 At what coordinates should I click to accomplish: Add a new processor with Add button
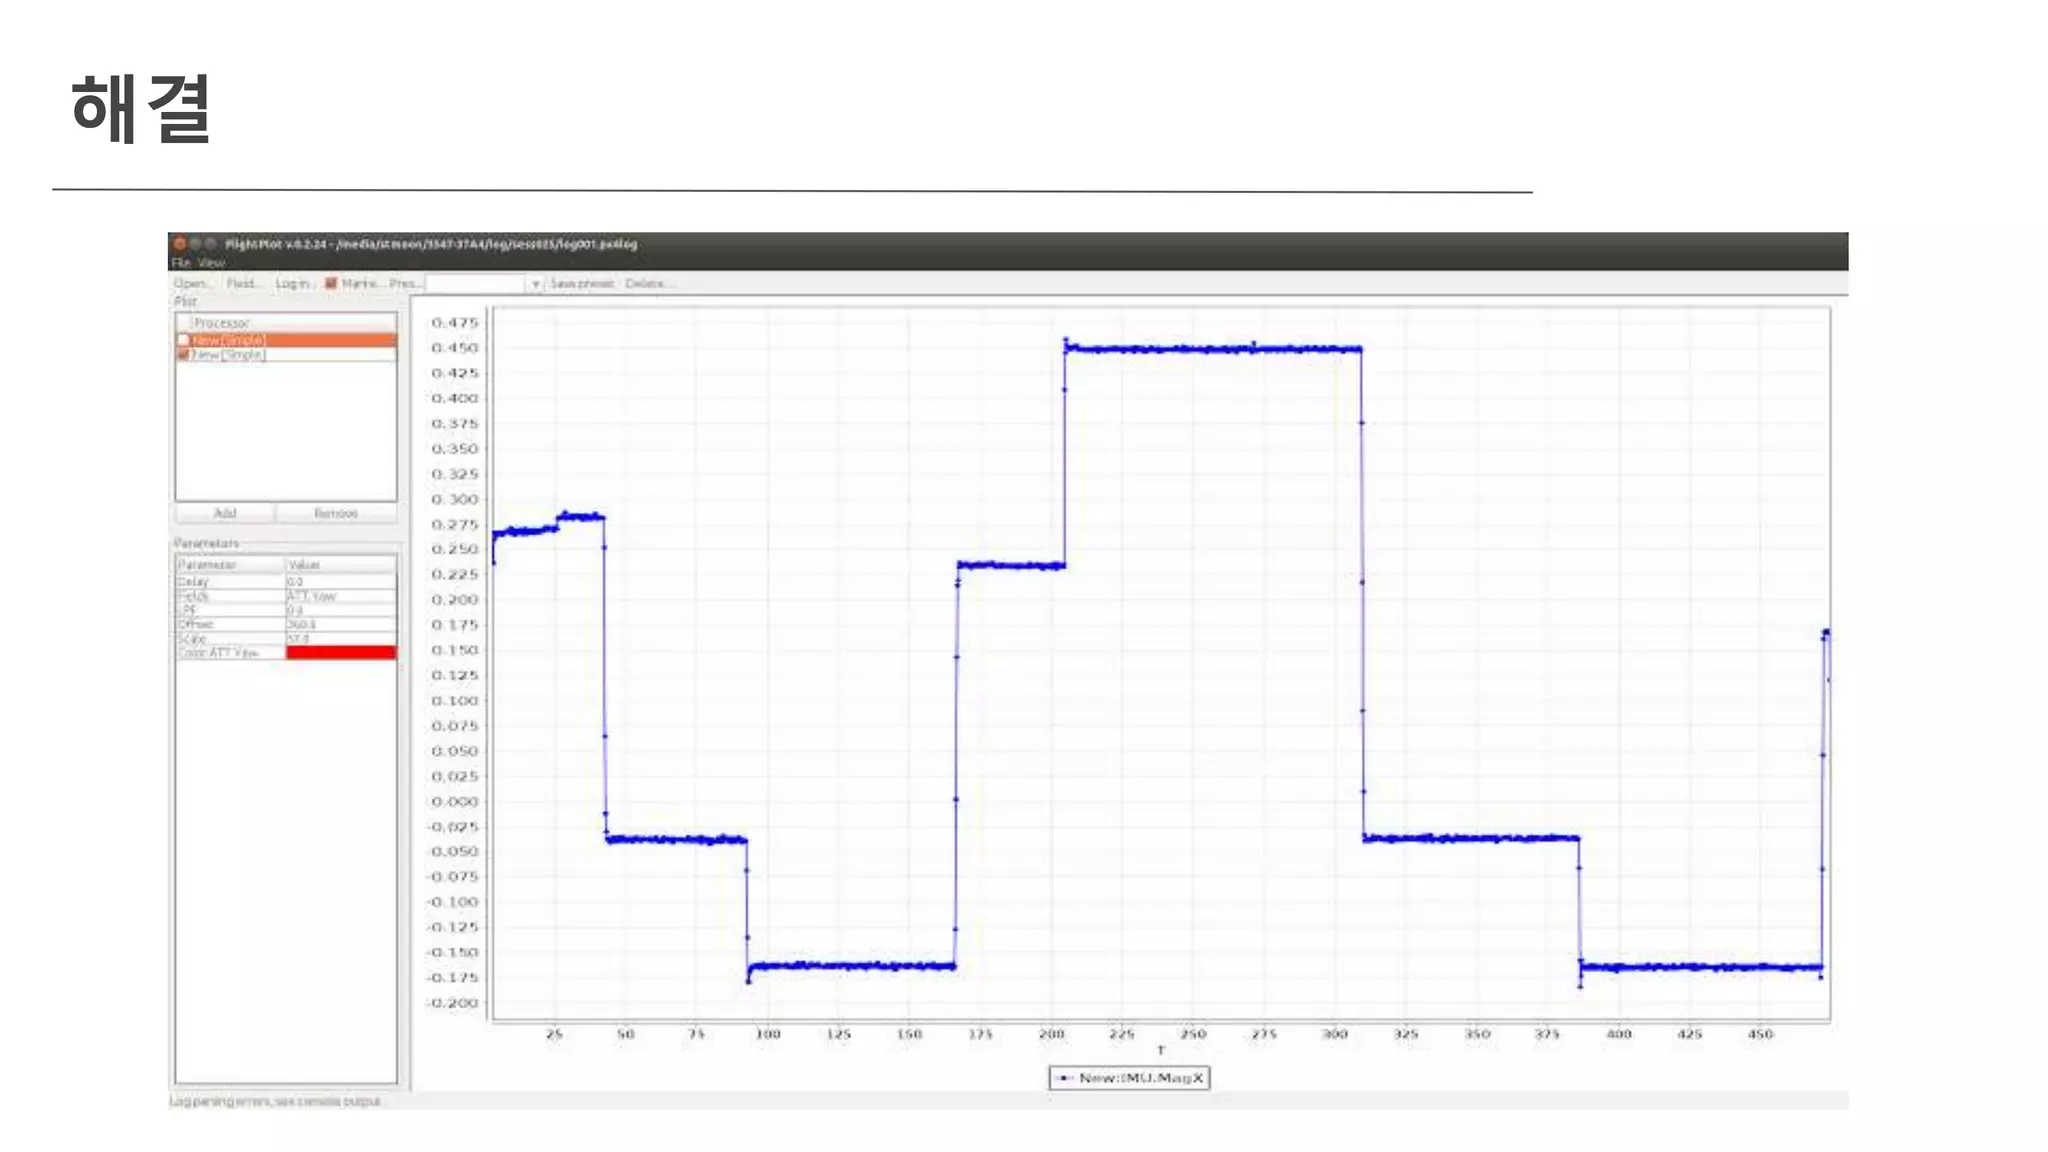coord(225,513)
